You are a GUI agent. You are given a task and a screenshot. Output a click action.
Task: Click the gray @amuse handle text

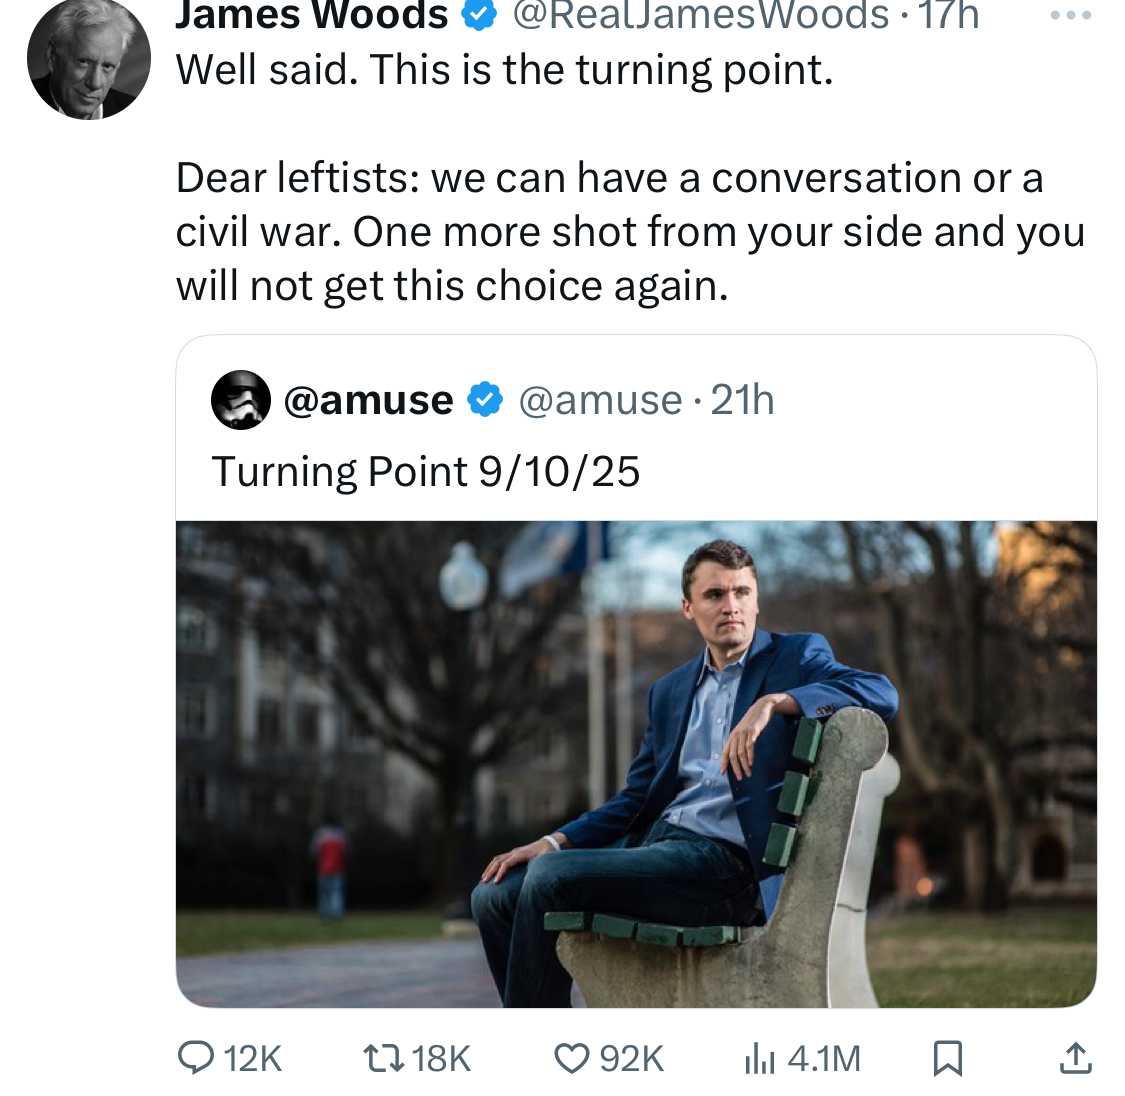click(x=600, y=400)
